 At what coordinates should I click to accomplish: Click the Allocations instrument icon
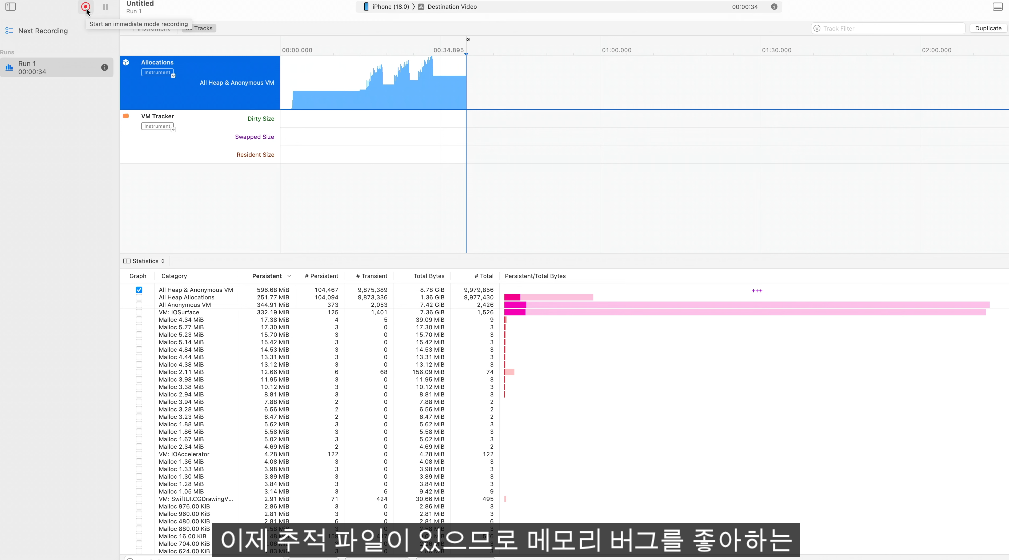pyautogui.click(x=126, y=62)
